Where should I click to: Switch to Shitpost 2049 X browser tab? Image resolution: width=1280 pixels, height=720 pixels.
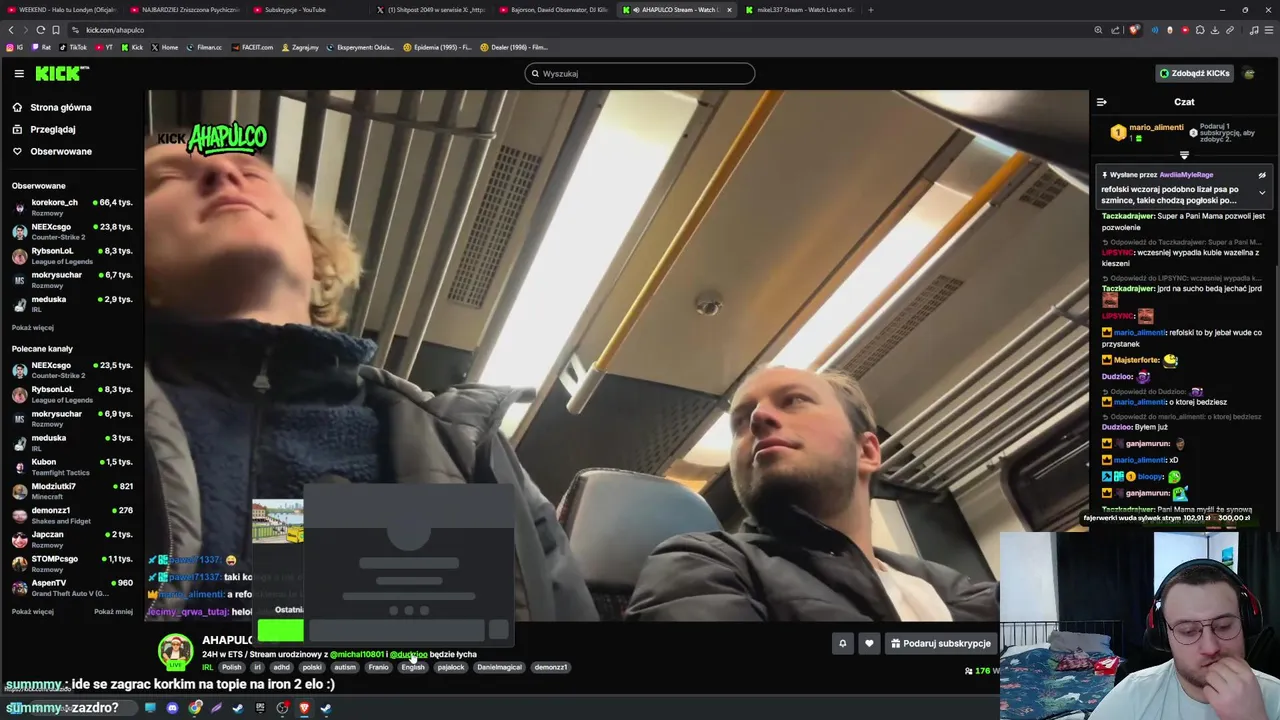pos(430,9)
